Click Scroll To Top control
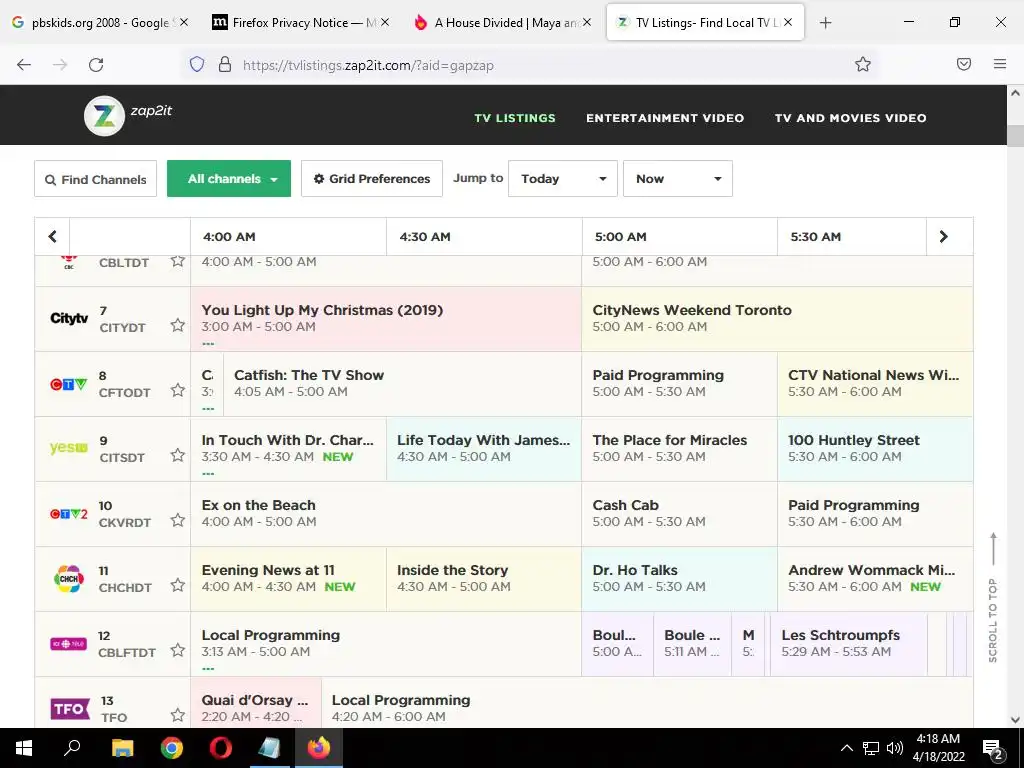 point(993,598)
